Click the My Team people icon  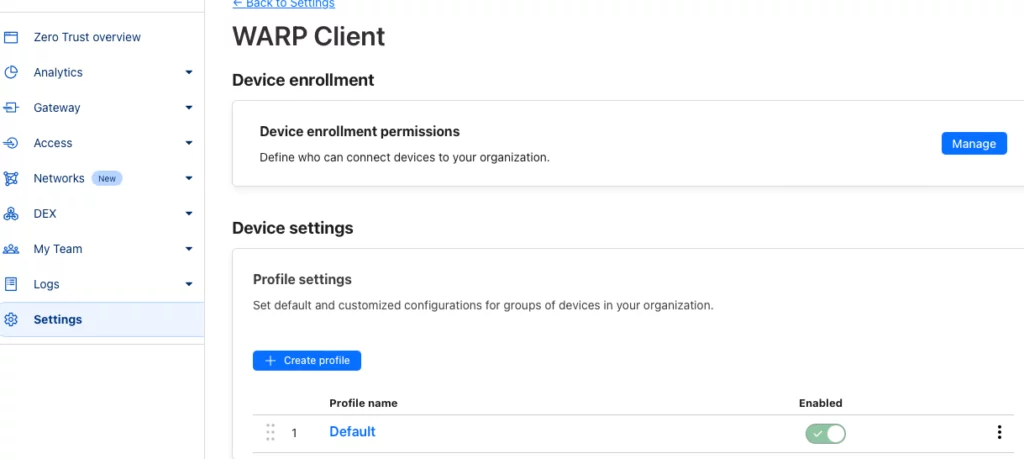pos(10,249)
